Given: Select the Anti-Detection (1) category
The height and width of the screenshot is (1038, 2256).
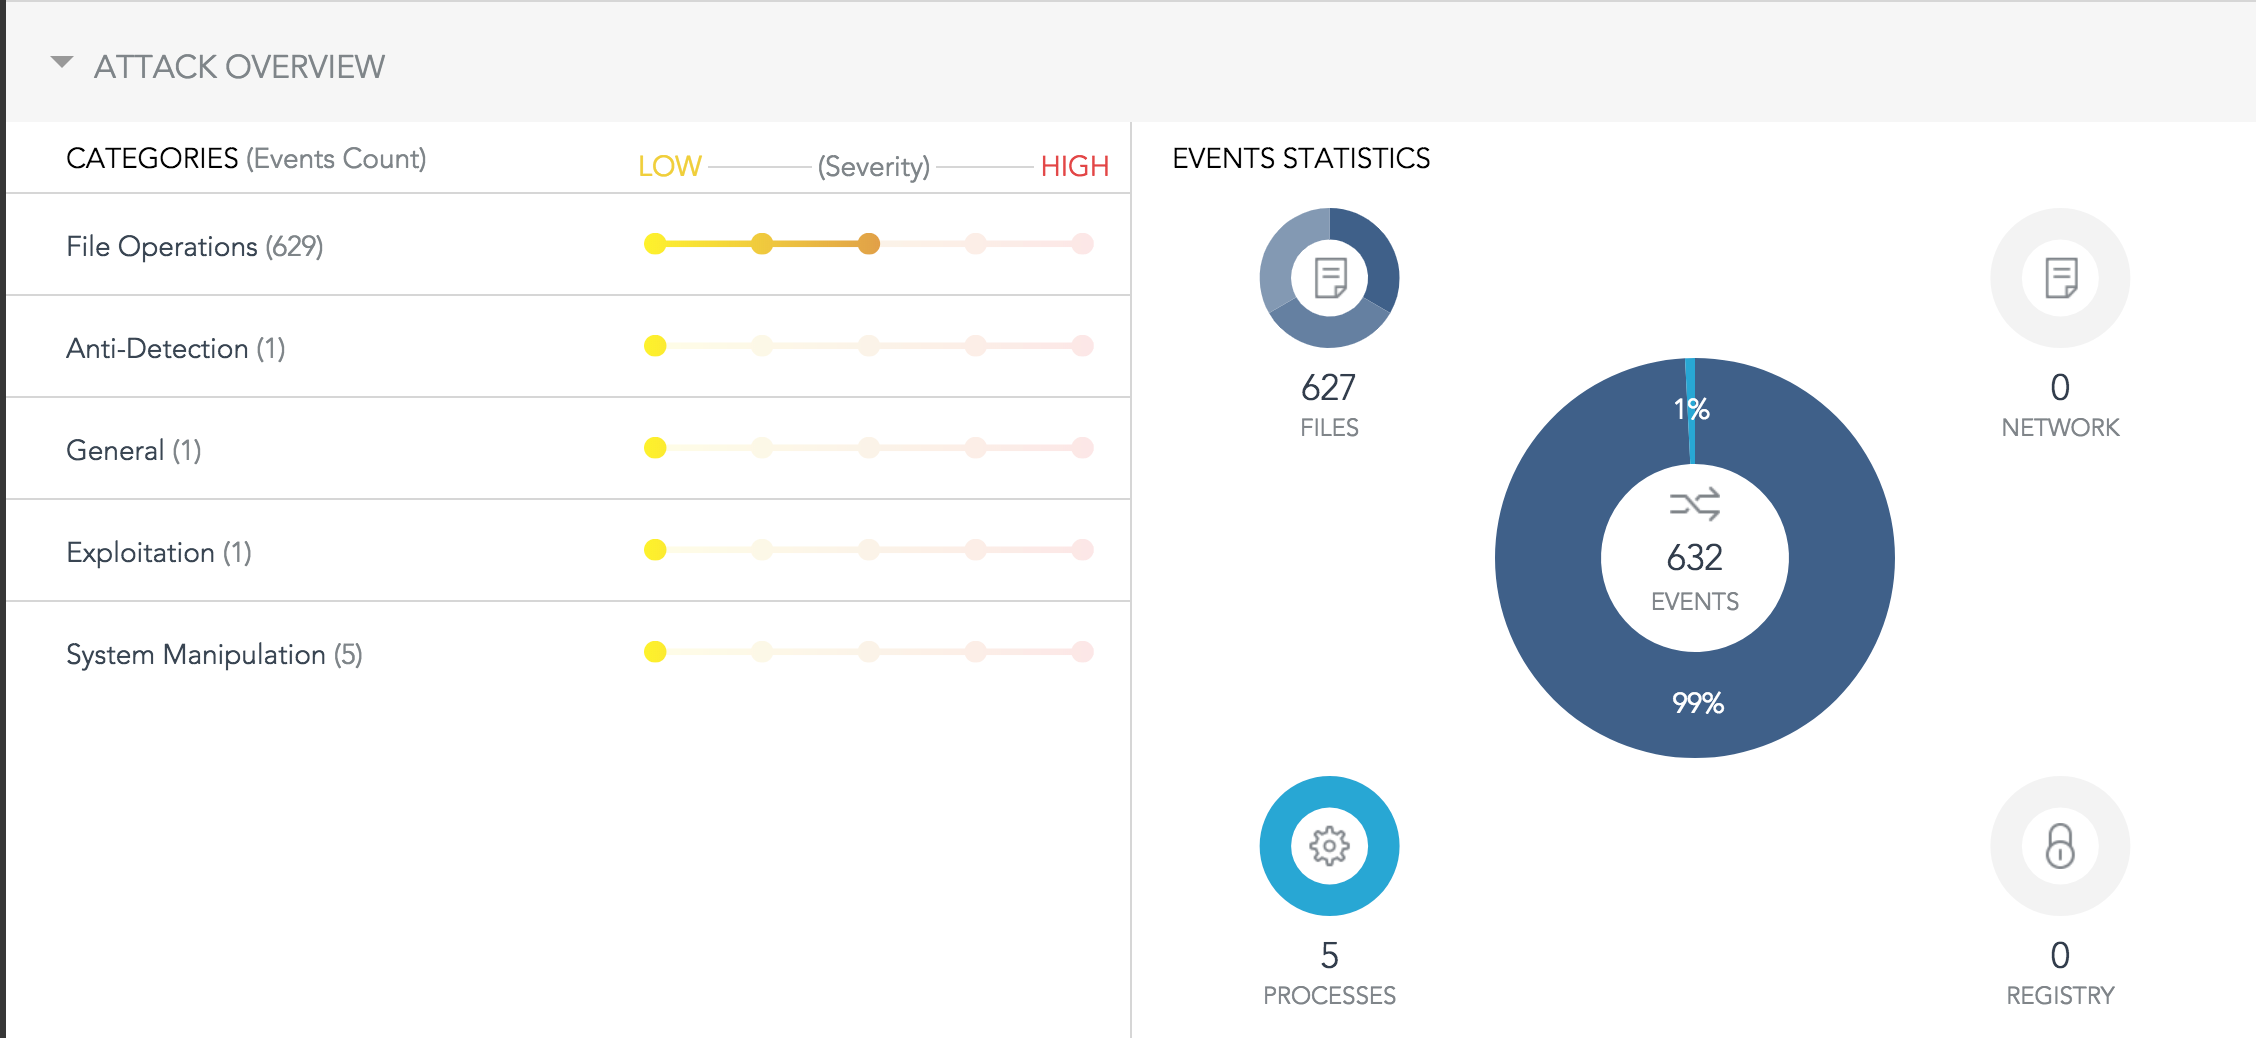Looking at the screenshot, I should coord(175,348).
